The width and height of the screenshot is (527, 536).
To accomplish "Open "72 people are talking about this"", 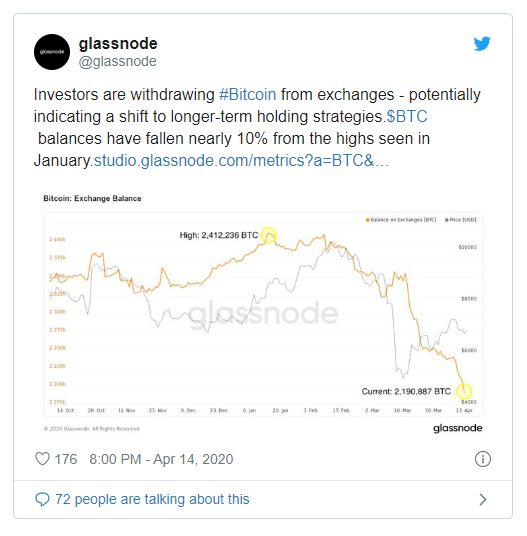I will (x=152, y=499).
